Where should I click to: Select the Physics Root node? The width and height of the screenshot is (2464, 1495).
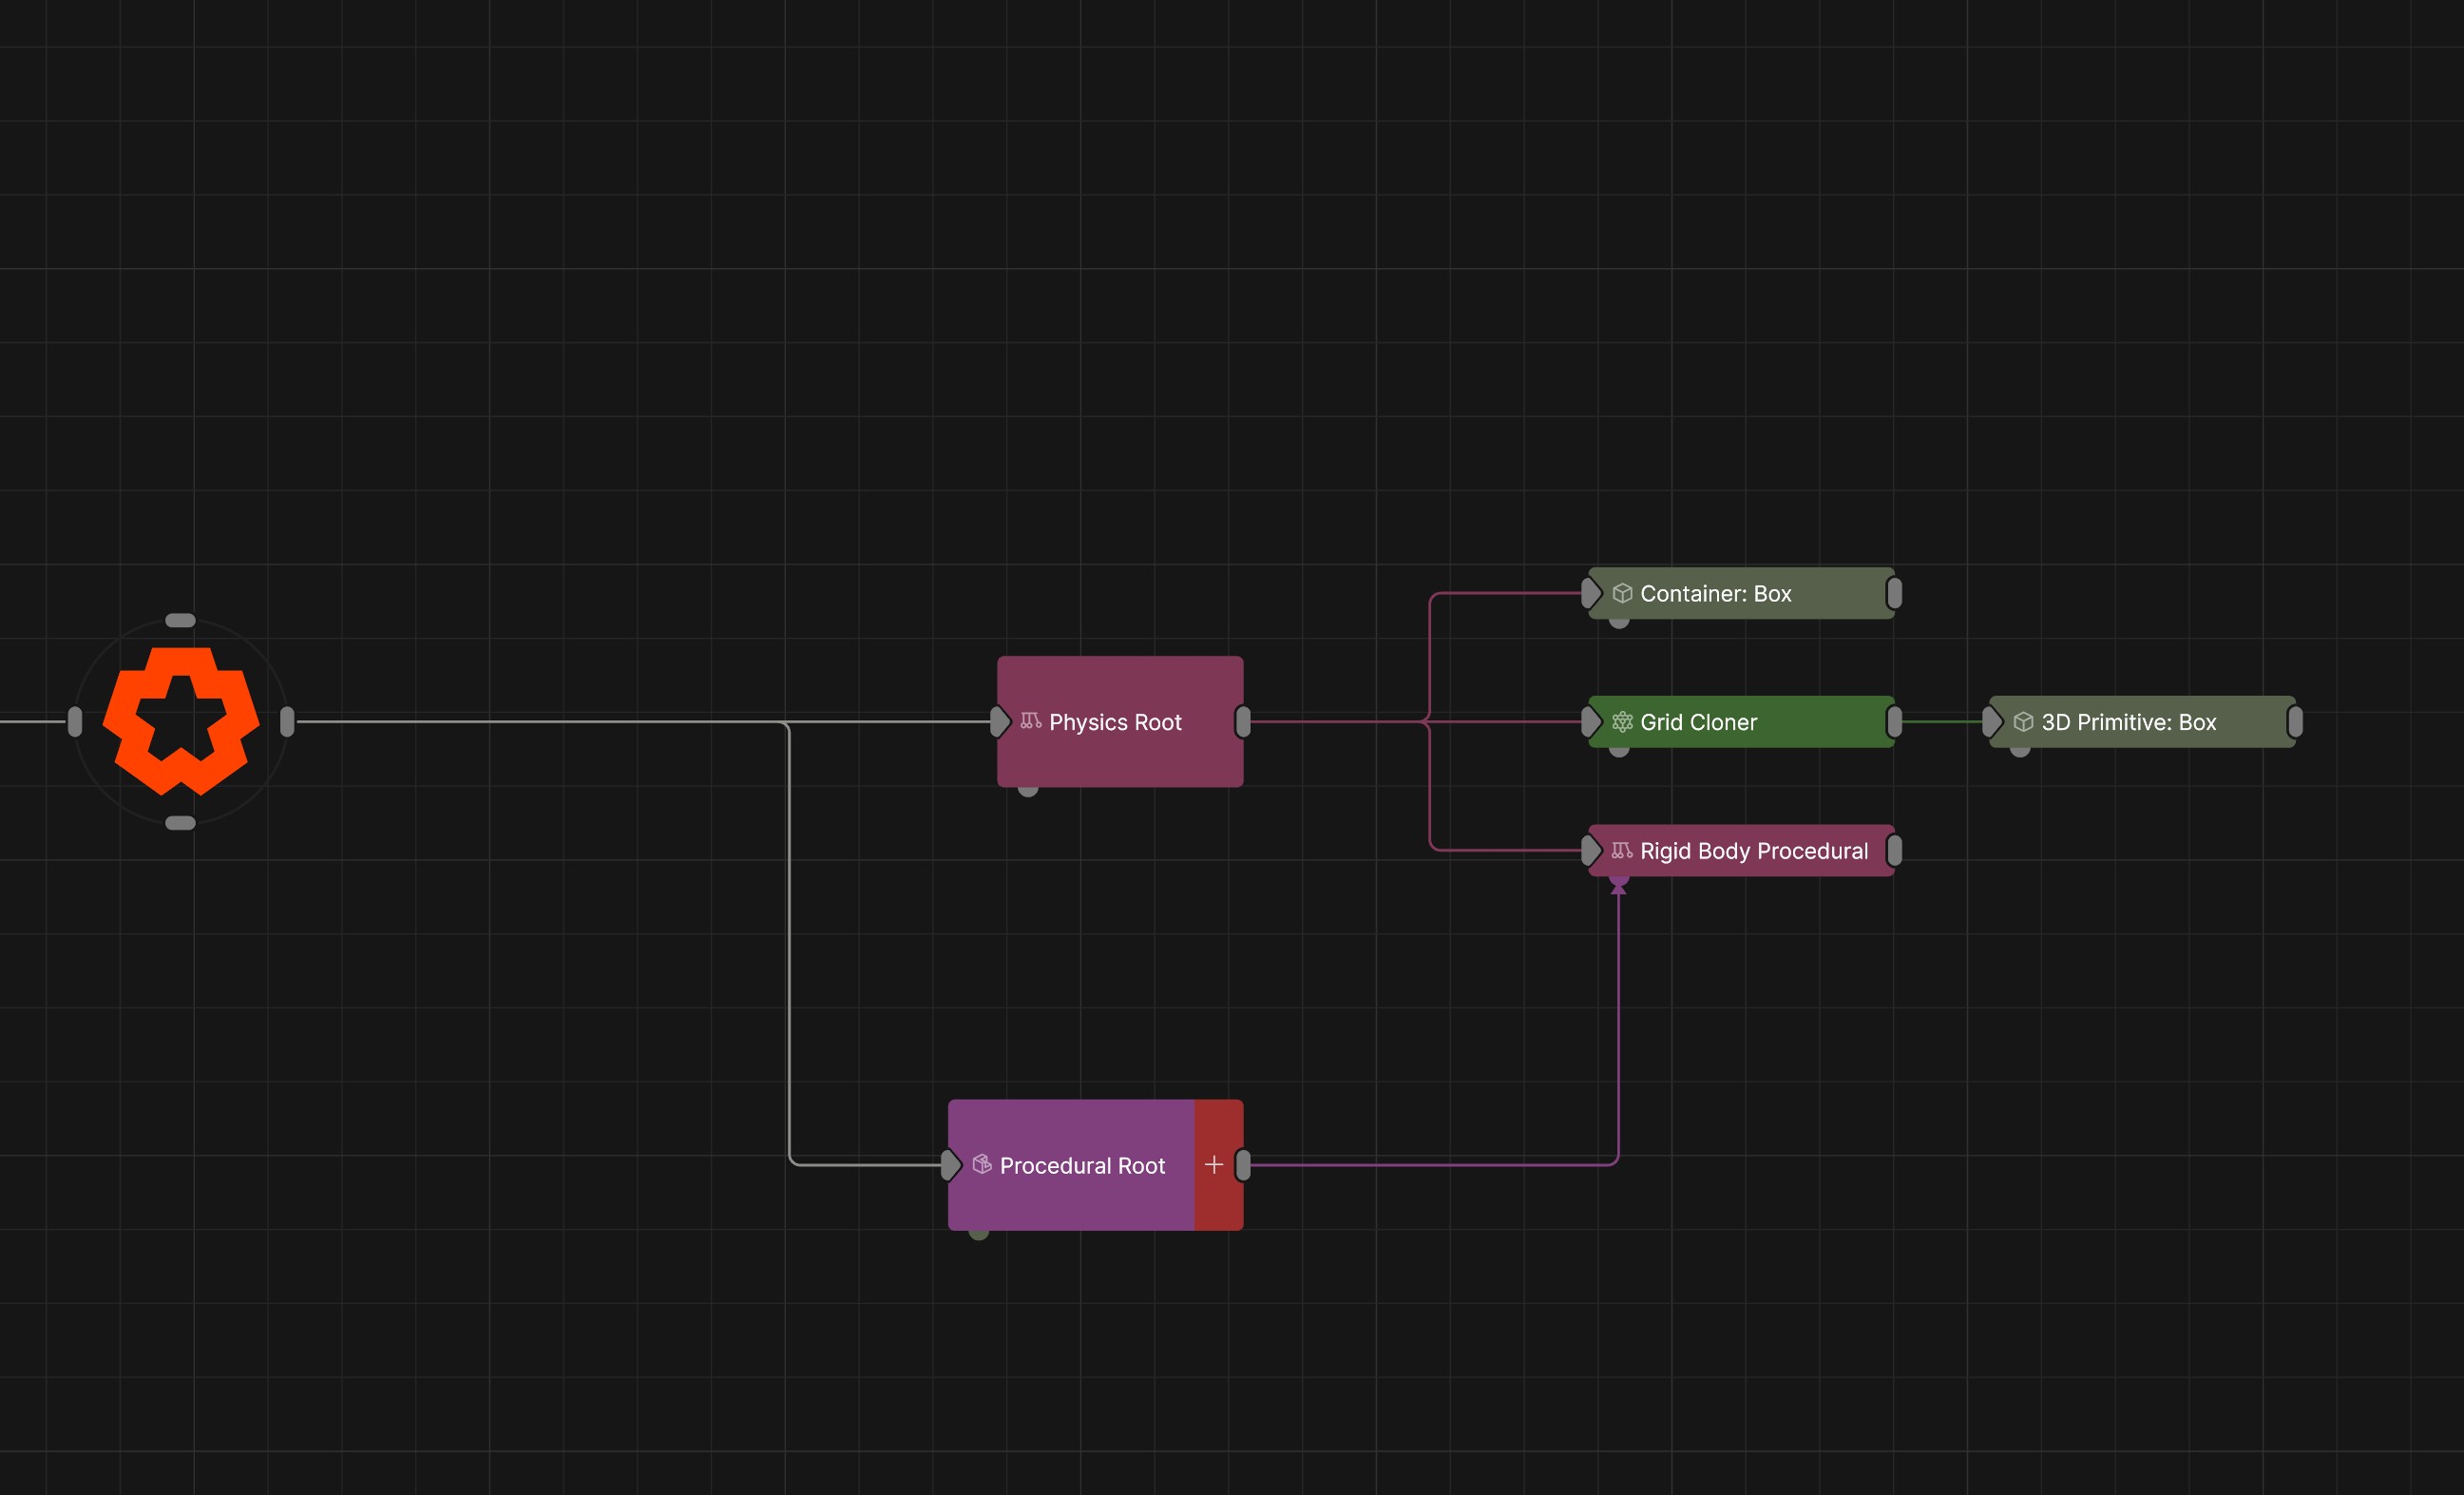pyautogui.click(x=1120, y=722)
